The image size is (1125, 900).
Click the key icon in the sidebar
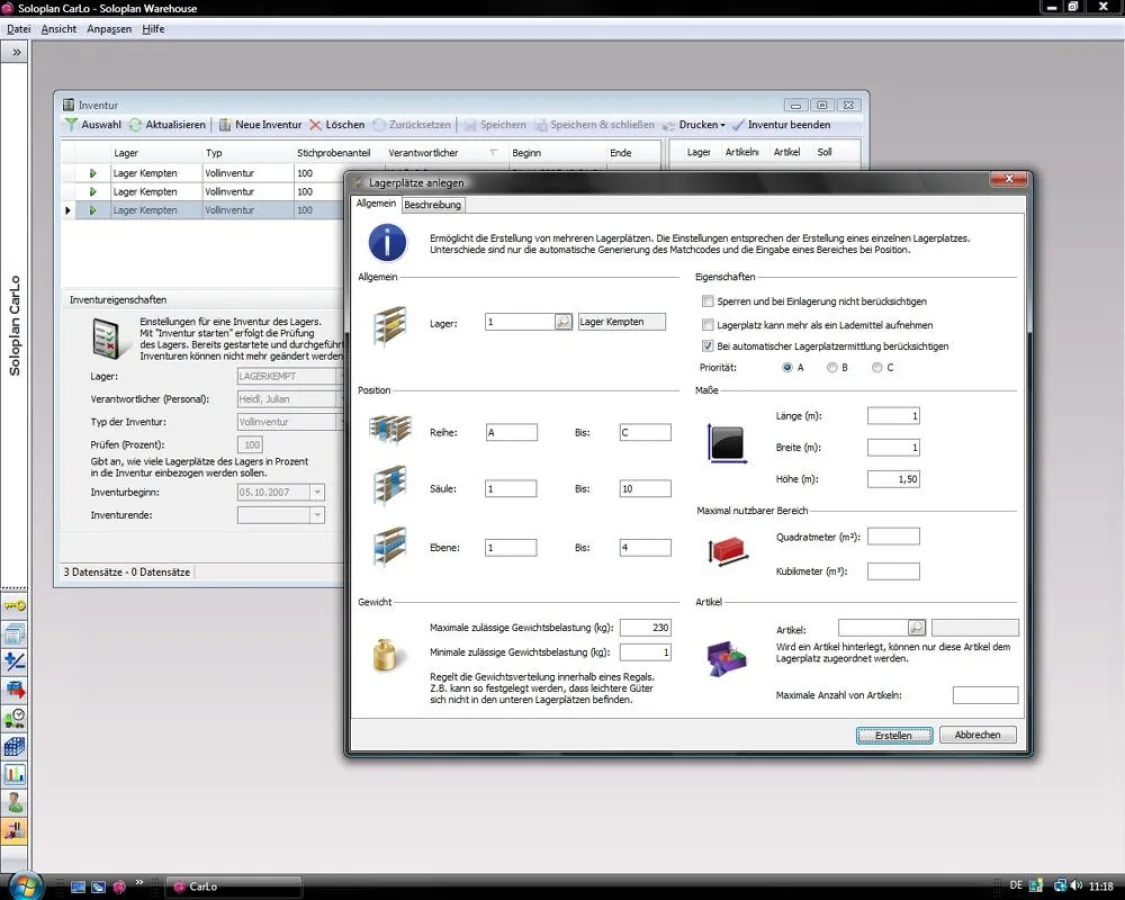click(14, 606)
